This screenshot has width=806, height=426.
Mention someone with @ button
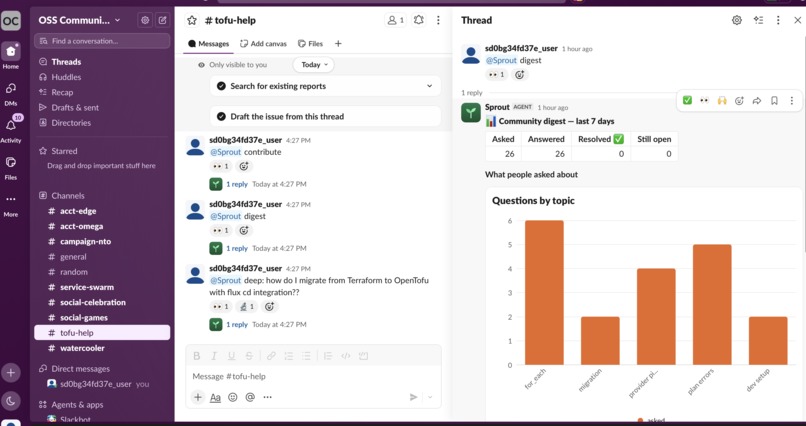click(x=250, y=397)
